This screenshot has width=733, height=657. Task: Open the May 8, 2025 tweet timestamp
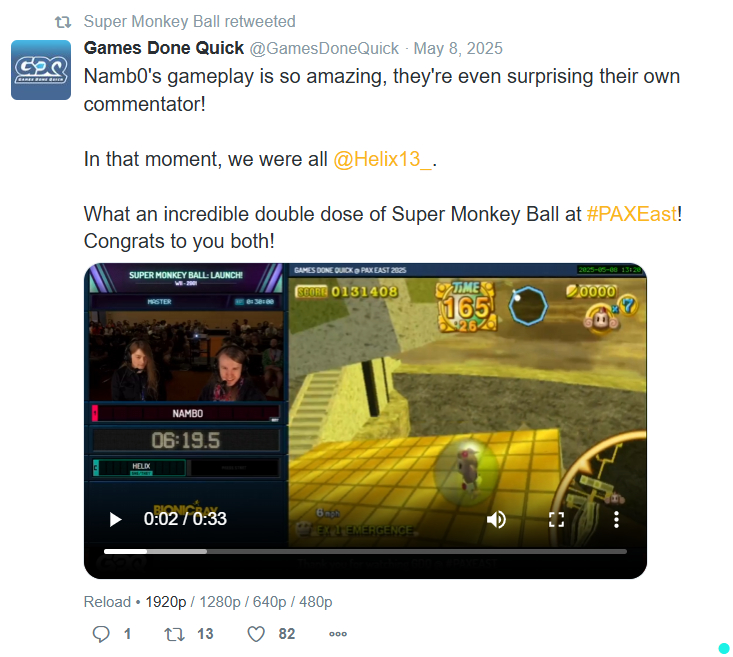pos(458,49)
